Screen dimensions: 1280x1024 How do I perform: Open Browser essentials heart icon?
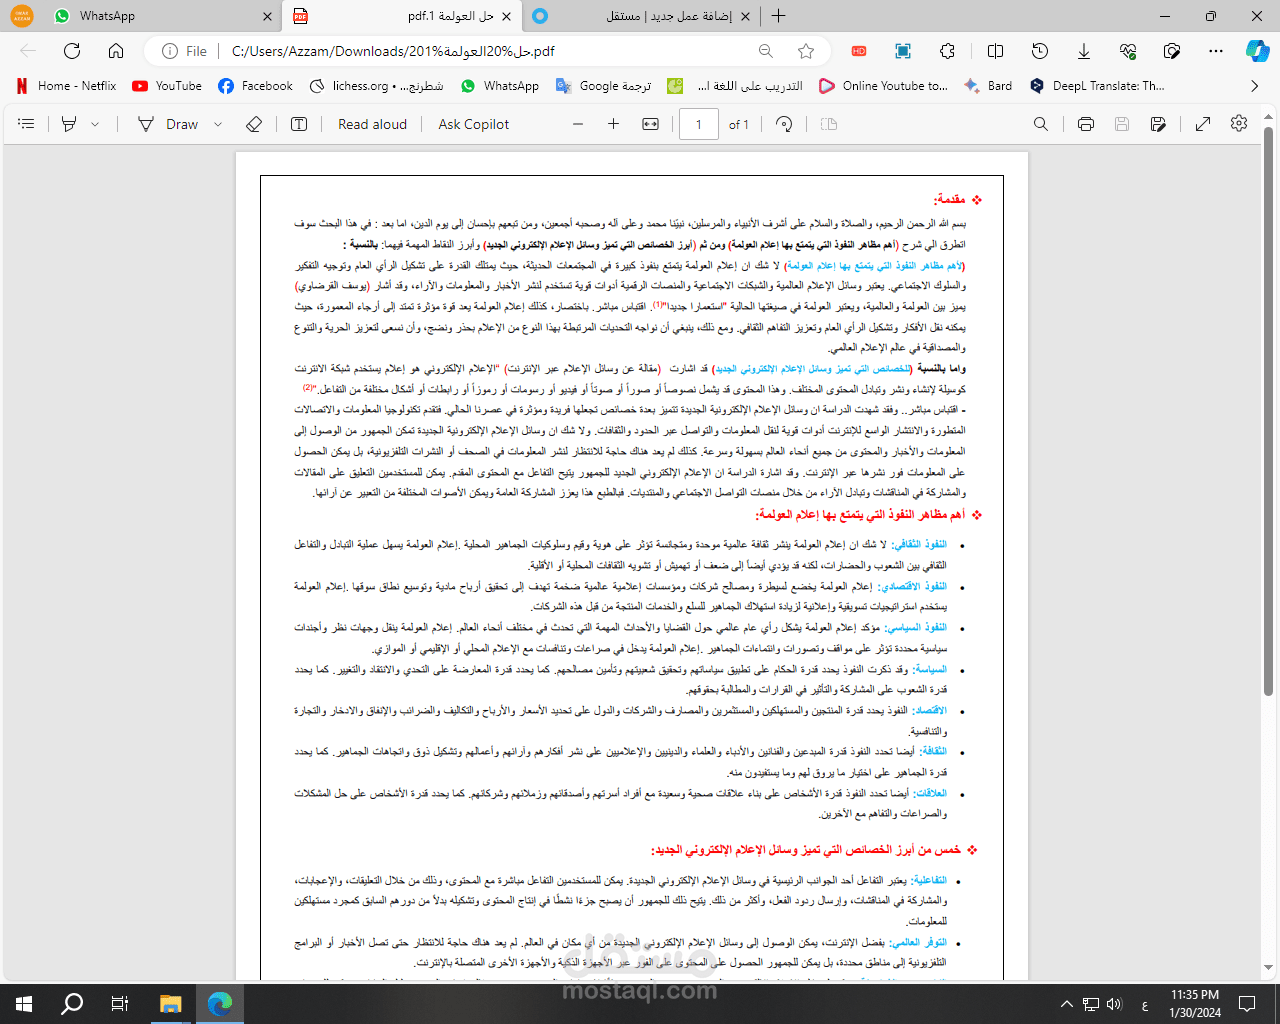click(x=1128, y=51)
